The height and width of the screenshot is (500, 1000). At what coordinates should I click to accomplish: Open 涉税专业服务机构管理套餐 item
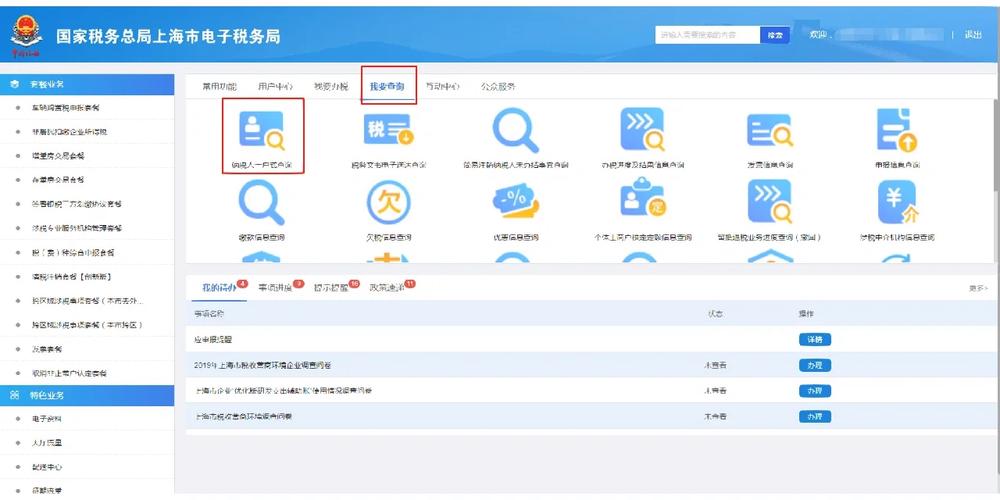[77, 228]
